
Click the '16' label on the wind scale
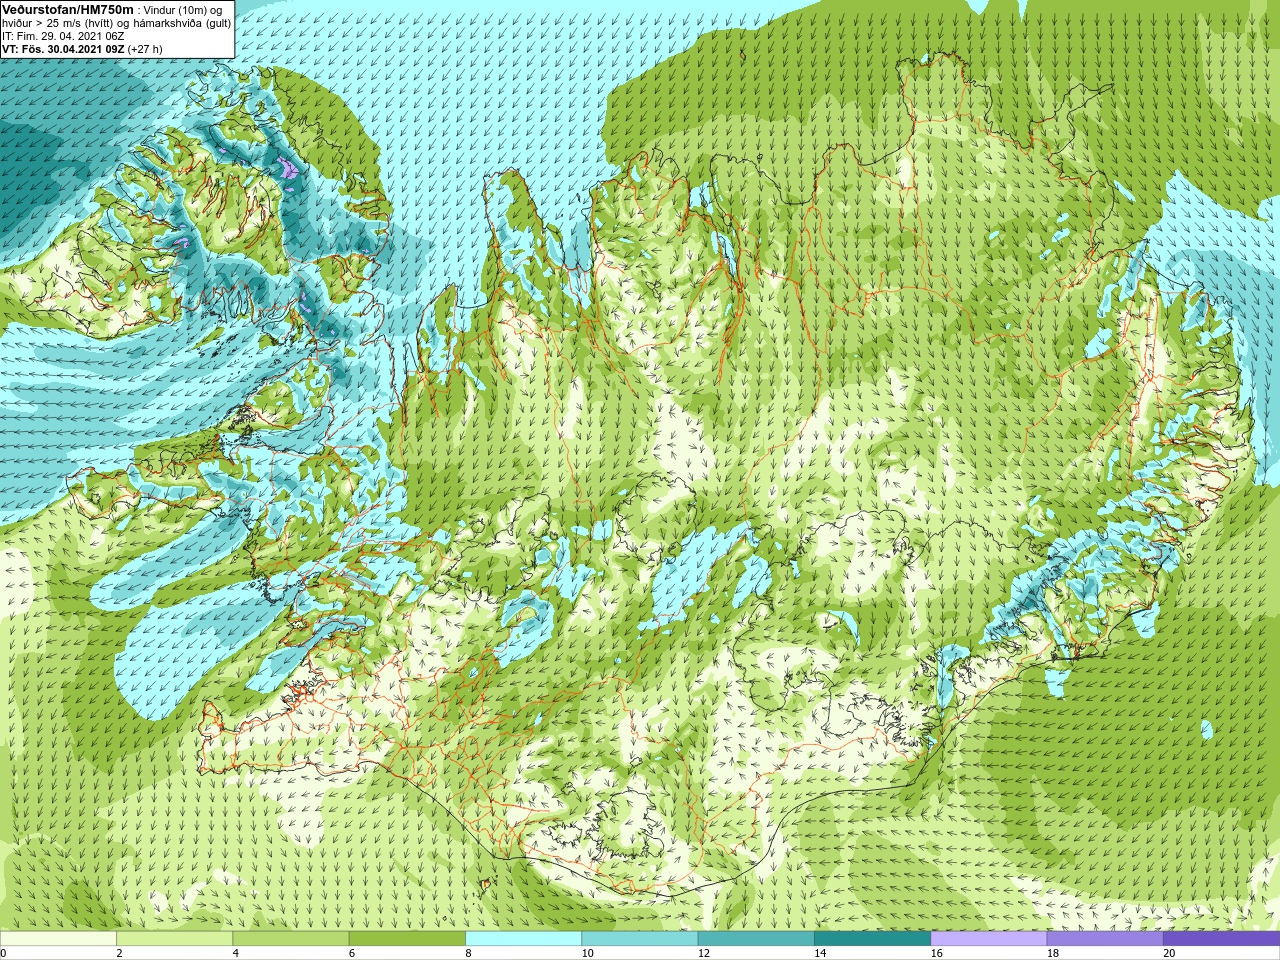pos(936,953)
